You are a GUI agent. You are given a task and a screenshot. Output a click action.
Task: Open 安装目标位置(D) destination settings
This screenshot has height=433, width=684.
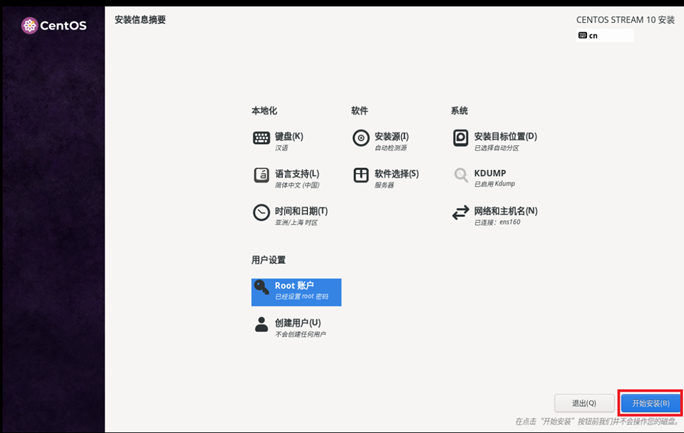tap(506, 136)
